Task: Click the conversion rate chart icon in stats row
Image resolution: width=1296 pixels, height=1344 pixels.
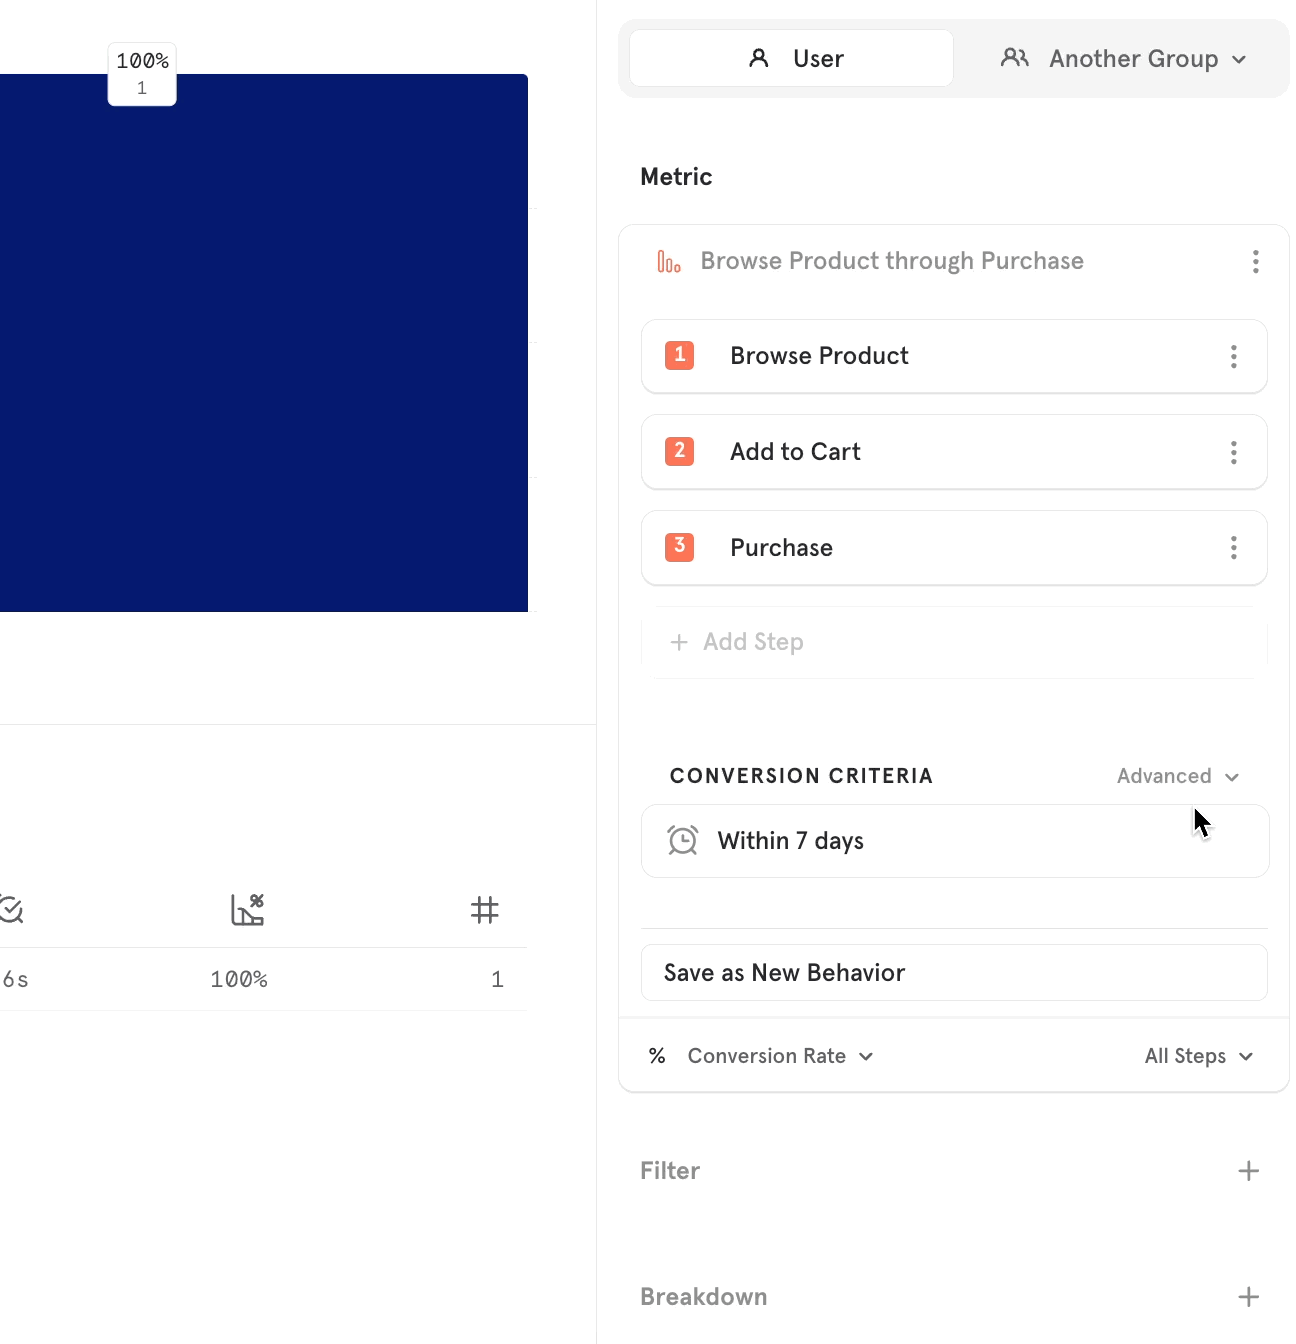Action: pyautogui.click(x=247, y=910)
